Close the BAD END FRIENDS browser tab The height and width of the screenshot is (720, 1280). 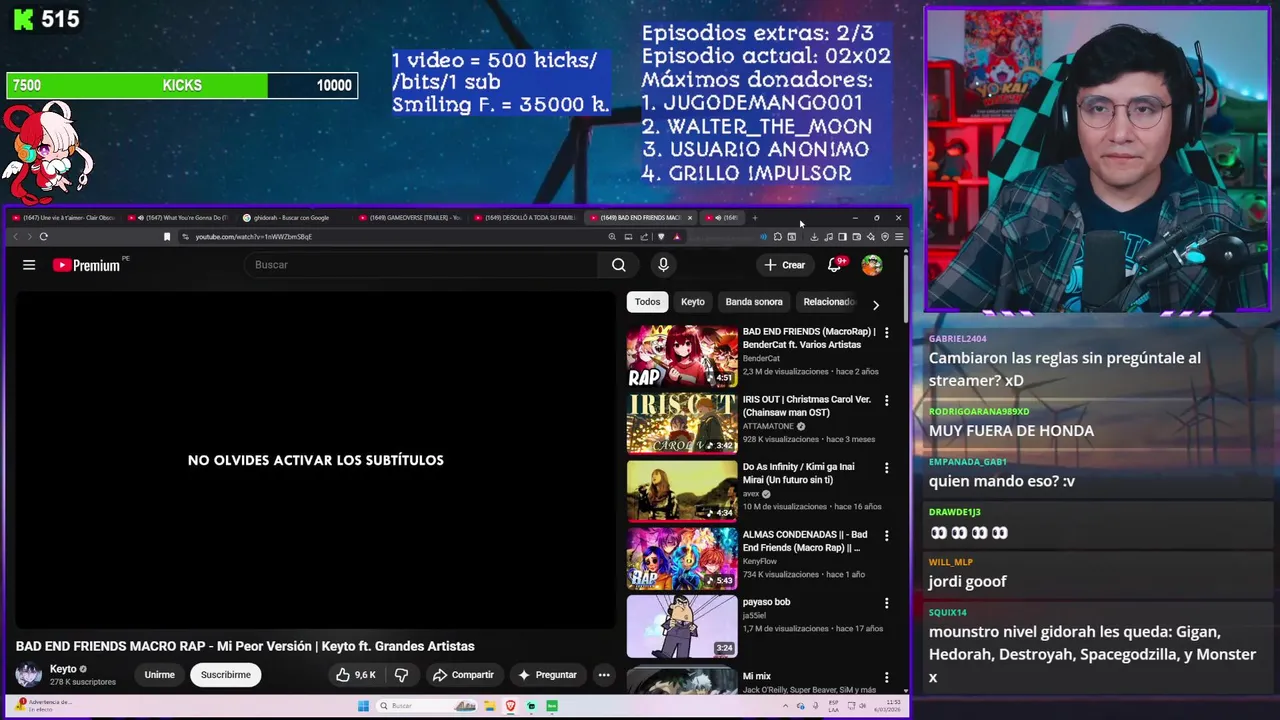point(689,218)
